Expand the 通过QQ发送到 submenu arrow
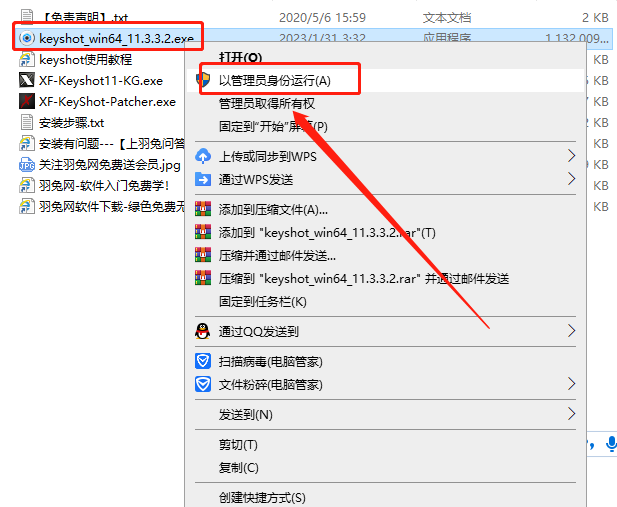 [x=572, y=331]
